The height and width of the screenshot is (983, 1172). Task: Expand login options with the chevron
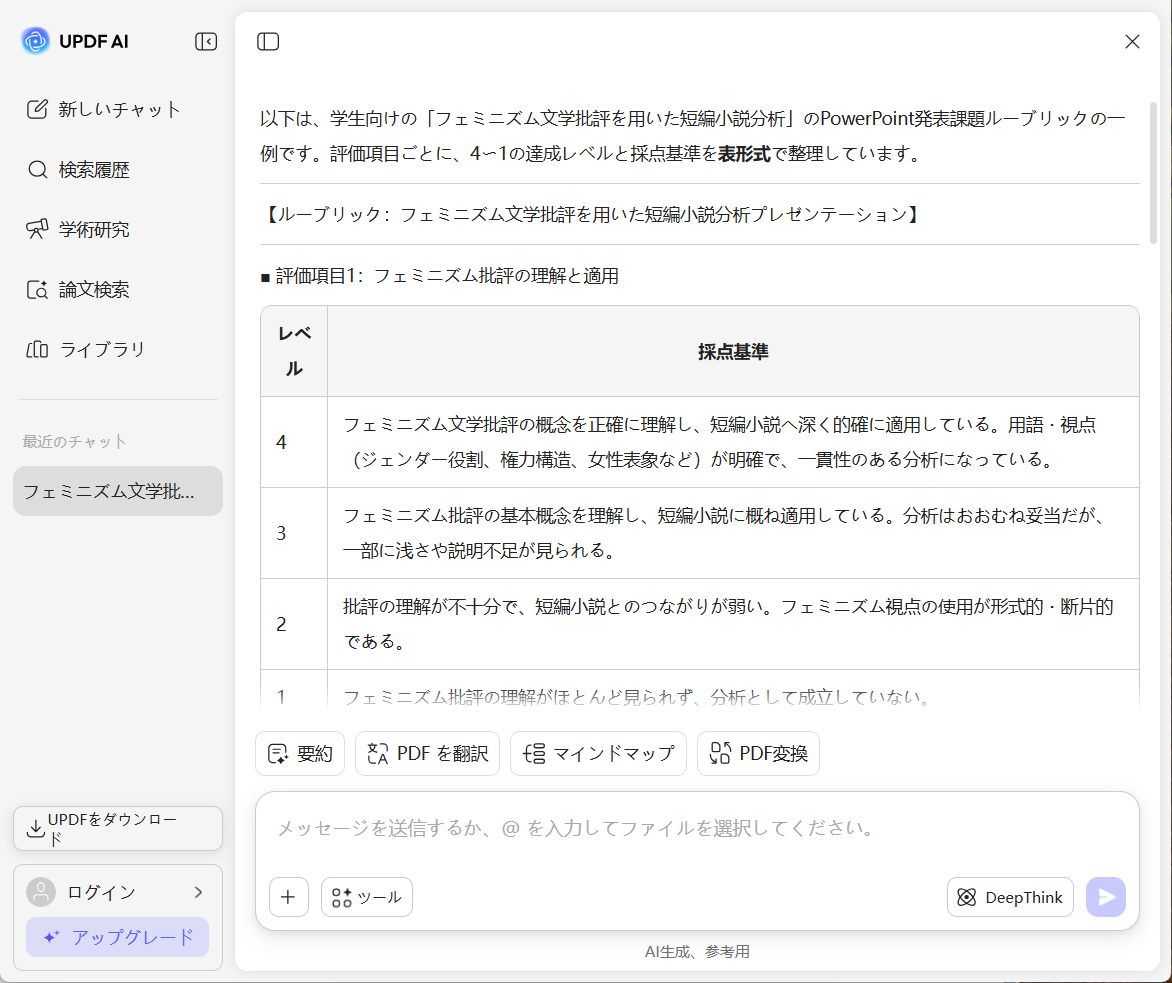(x=198, y=892)
